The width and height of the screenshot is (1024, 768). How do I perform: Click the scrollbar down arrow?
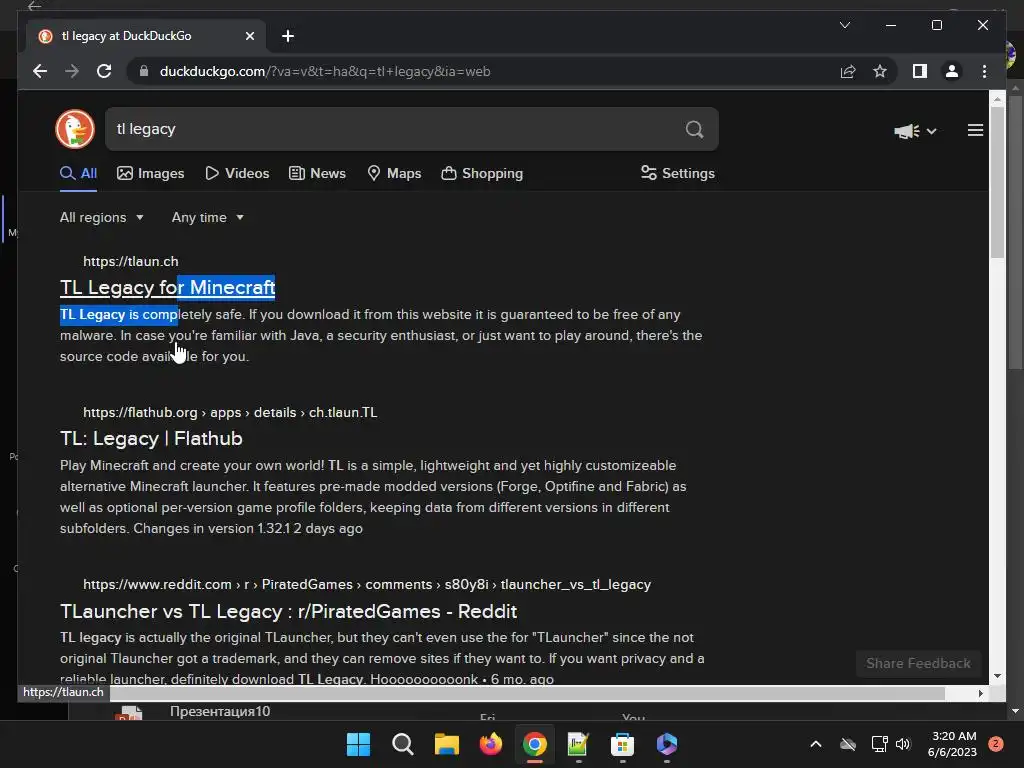997,677
